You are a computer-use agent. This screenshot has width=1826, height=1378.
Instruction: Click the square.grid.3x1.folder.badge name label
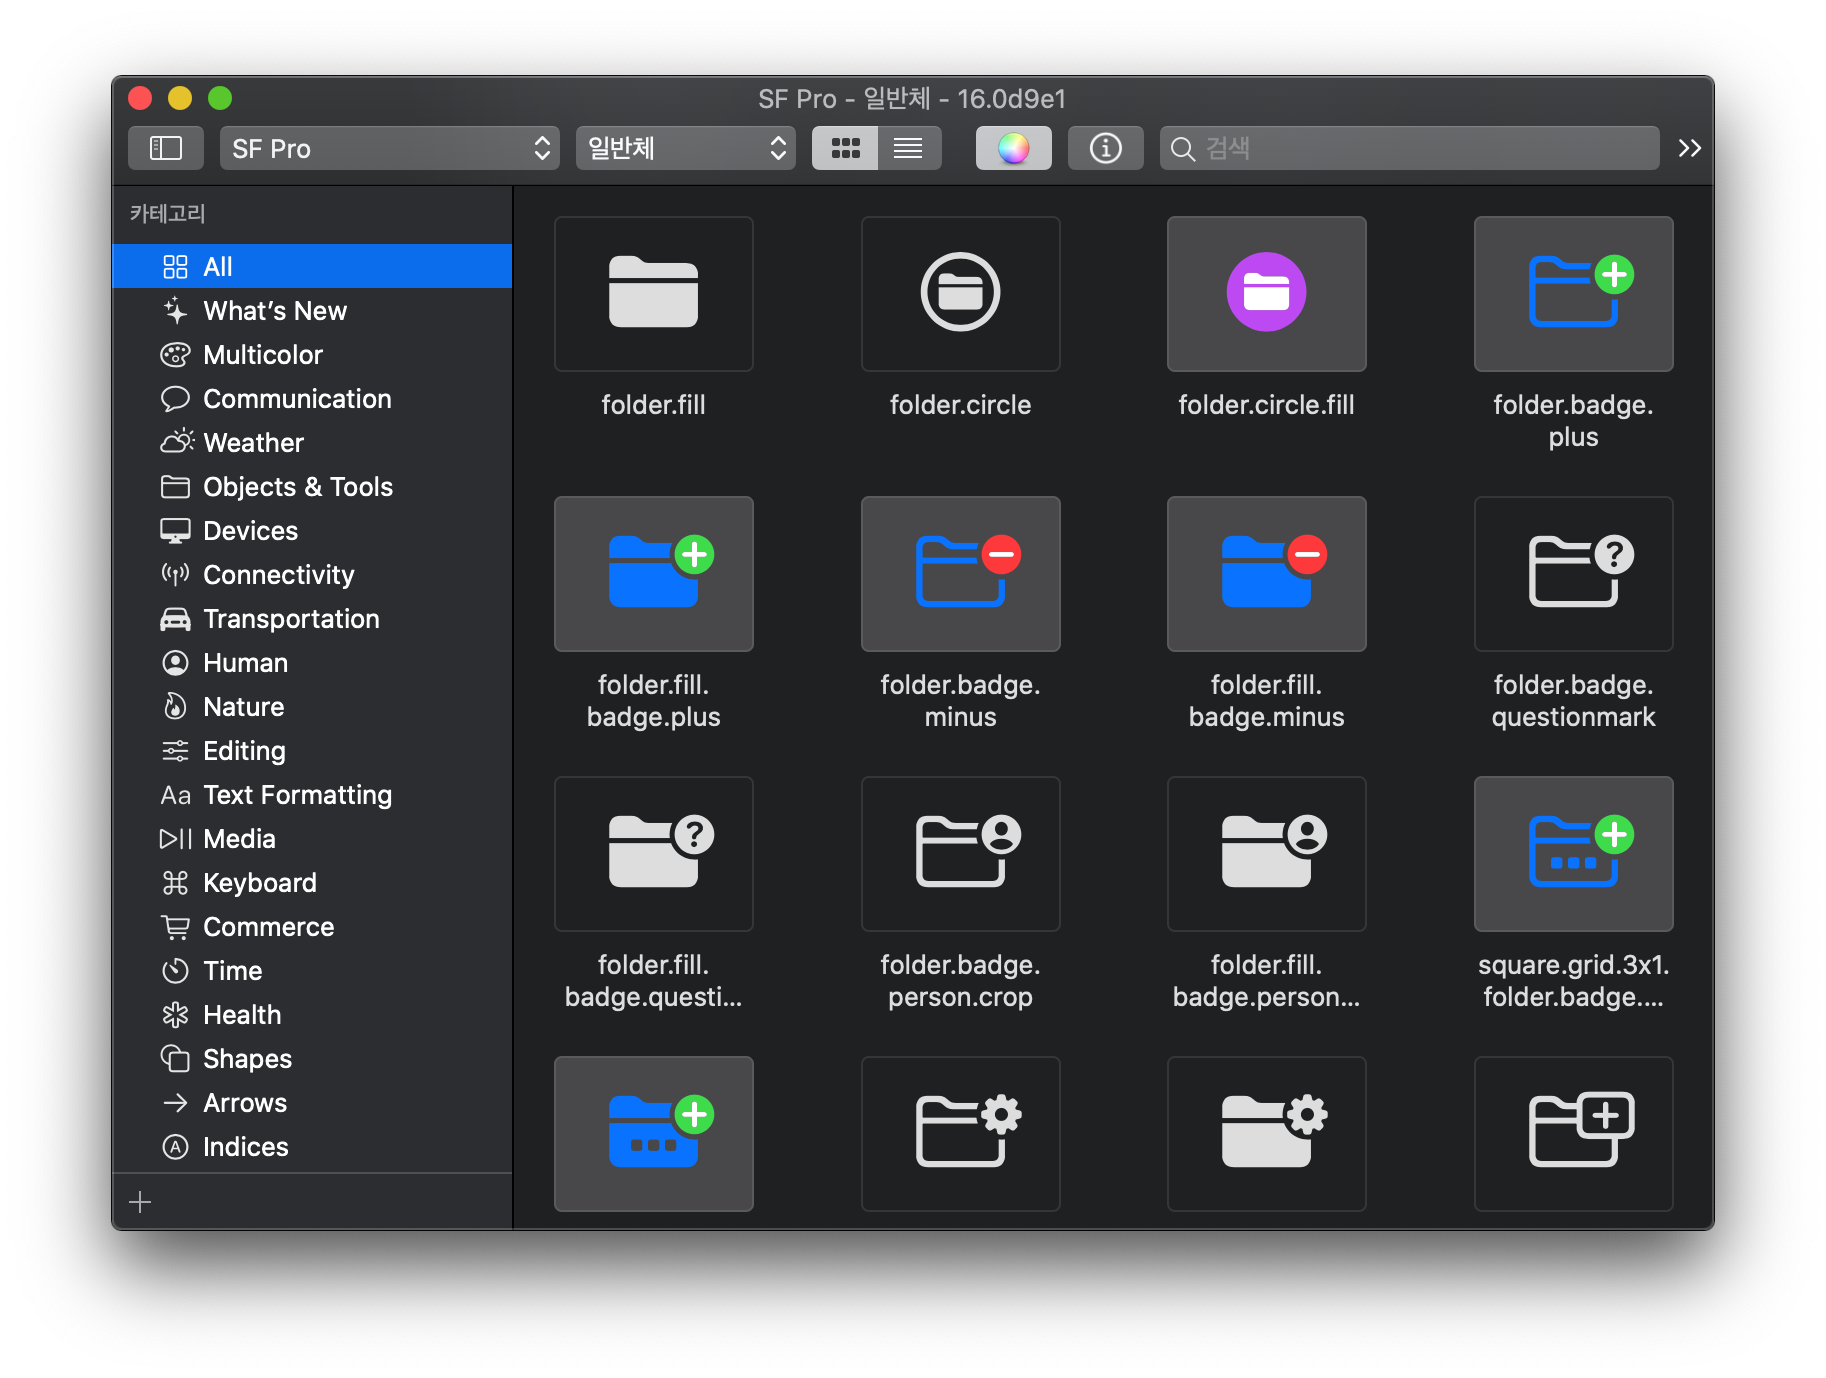click(1573, 981)
